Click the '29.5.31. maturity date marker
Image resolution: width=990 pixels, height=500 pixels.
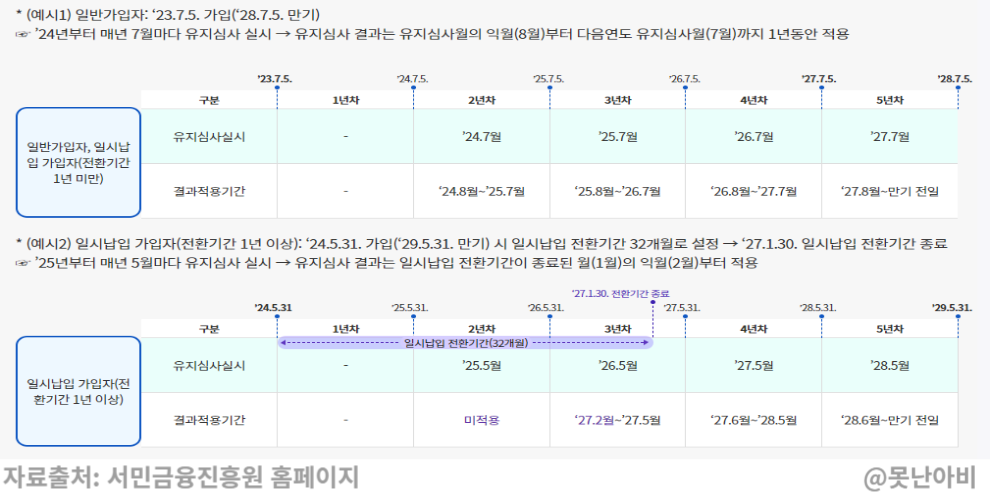point(952,308)
